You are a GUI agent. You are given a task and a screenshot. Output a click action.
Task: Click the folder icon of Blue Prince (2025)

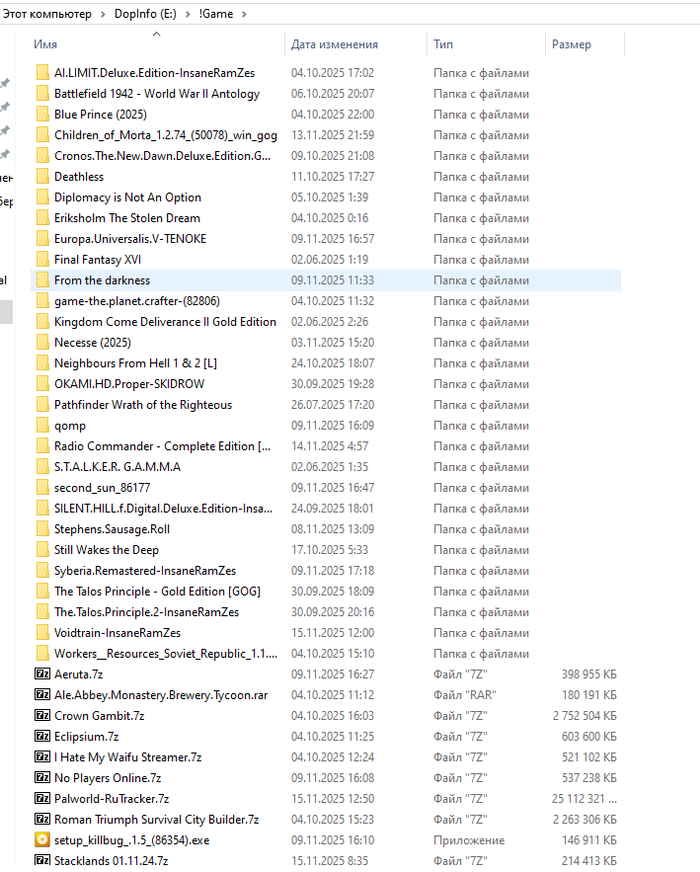(x=42, y=114)
